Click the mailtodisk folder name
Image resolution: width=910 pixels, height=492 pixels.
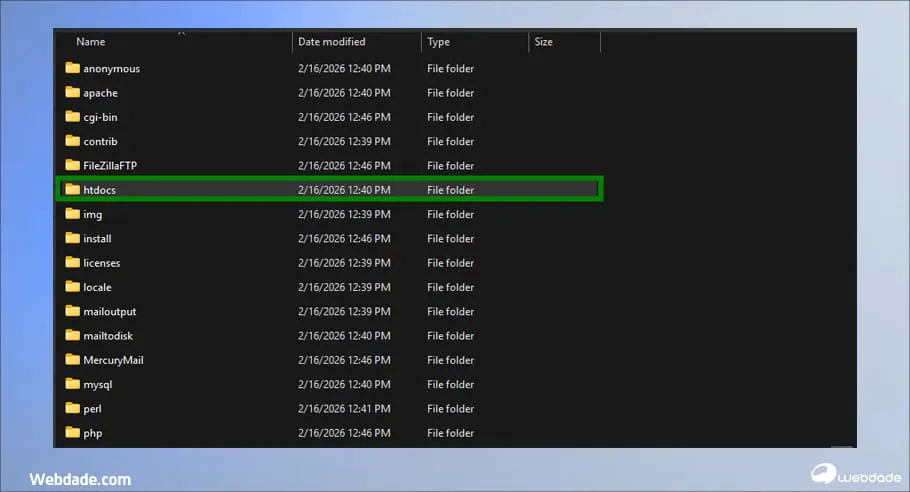tap(108, 336)
